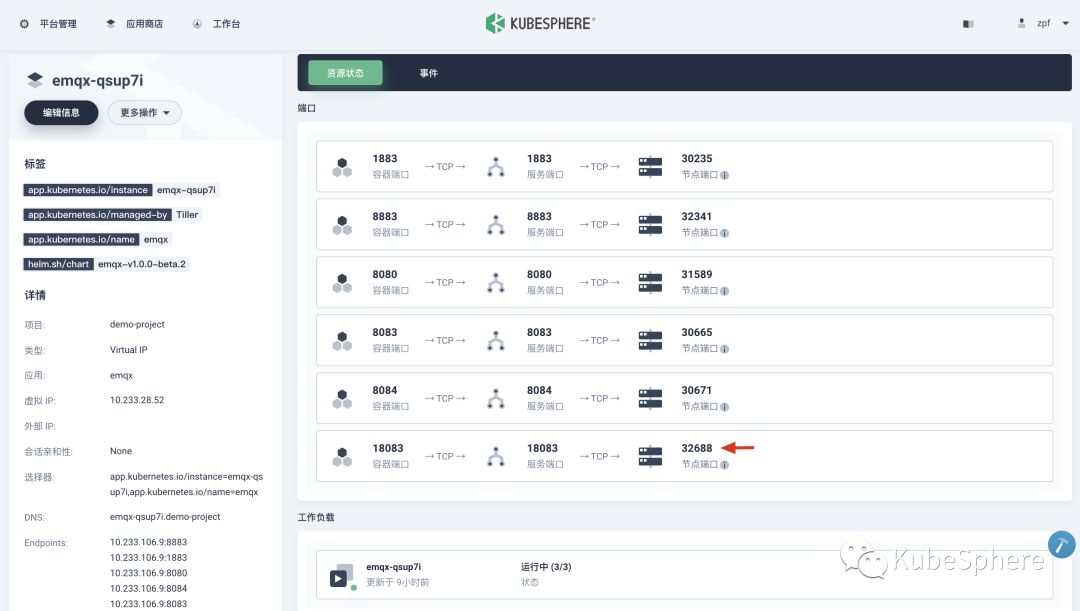
Task: Click container icon for port 8080 row
Action: 342,283
